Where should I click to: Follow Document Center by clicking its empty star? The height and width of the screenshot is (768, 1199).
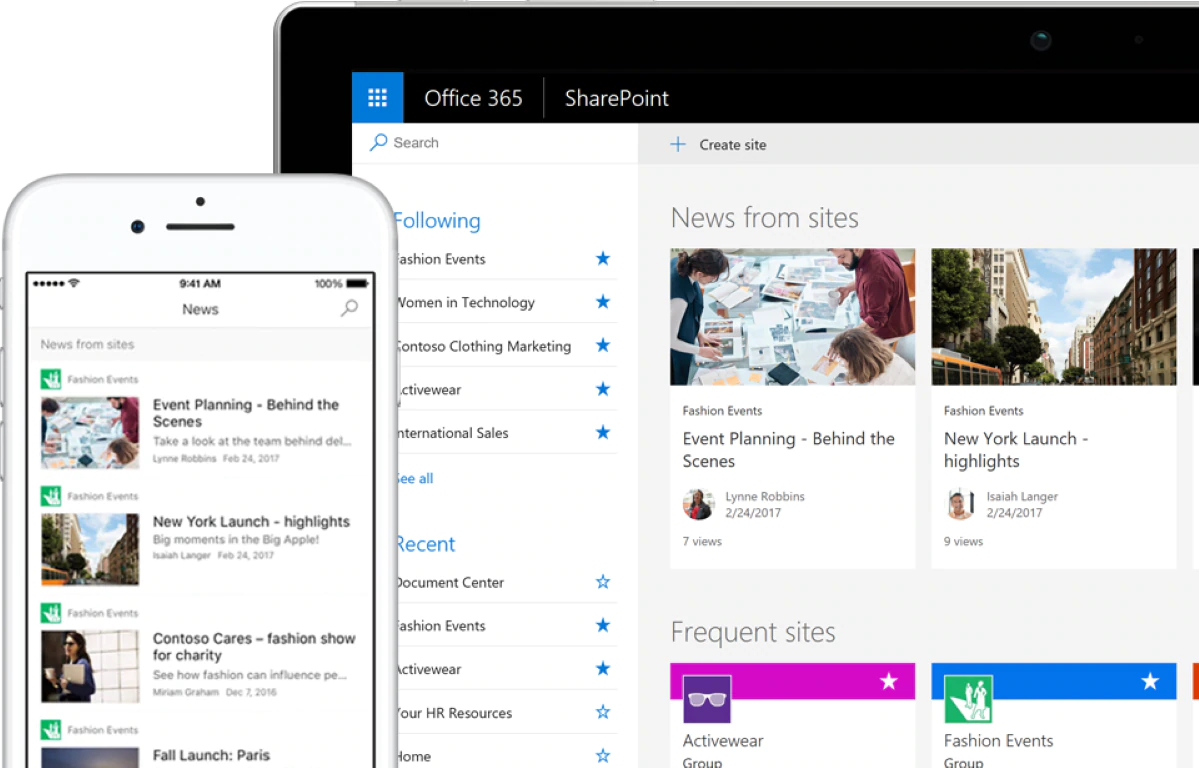click(602, 581)
